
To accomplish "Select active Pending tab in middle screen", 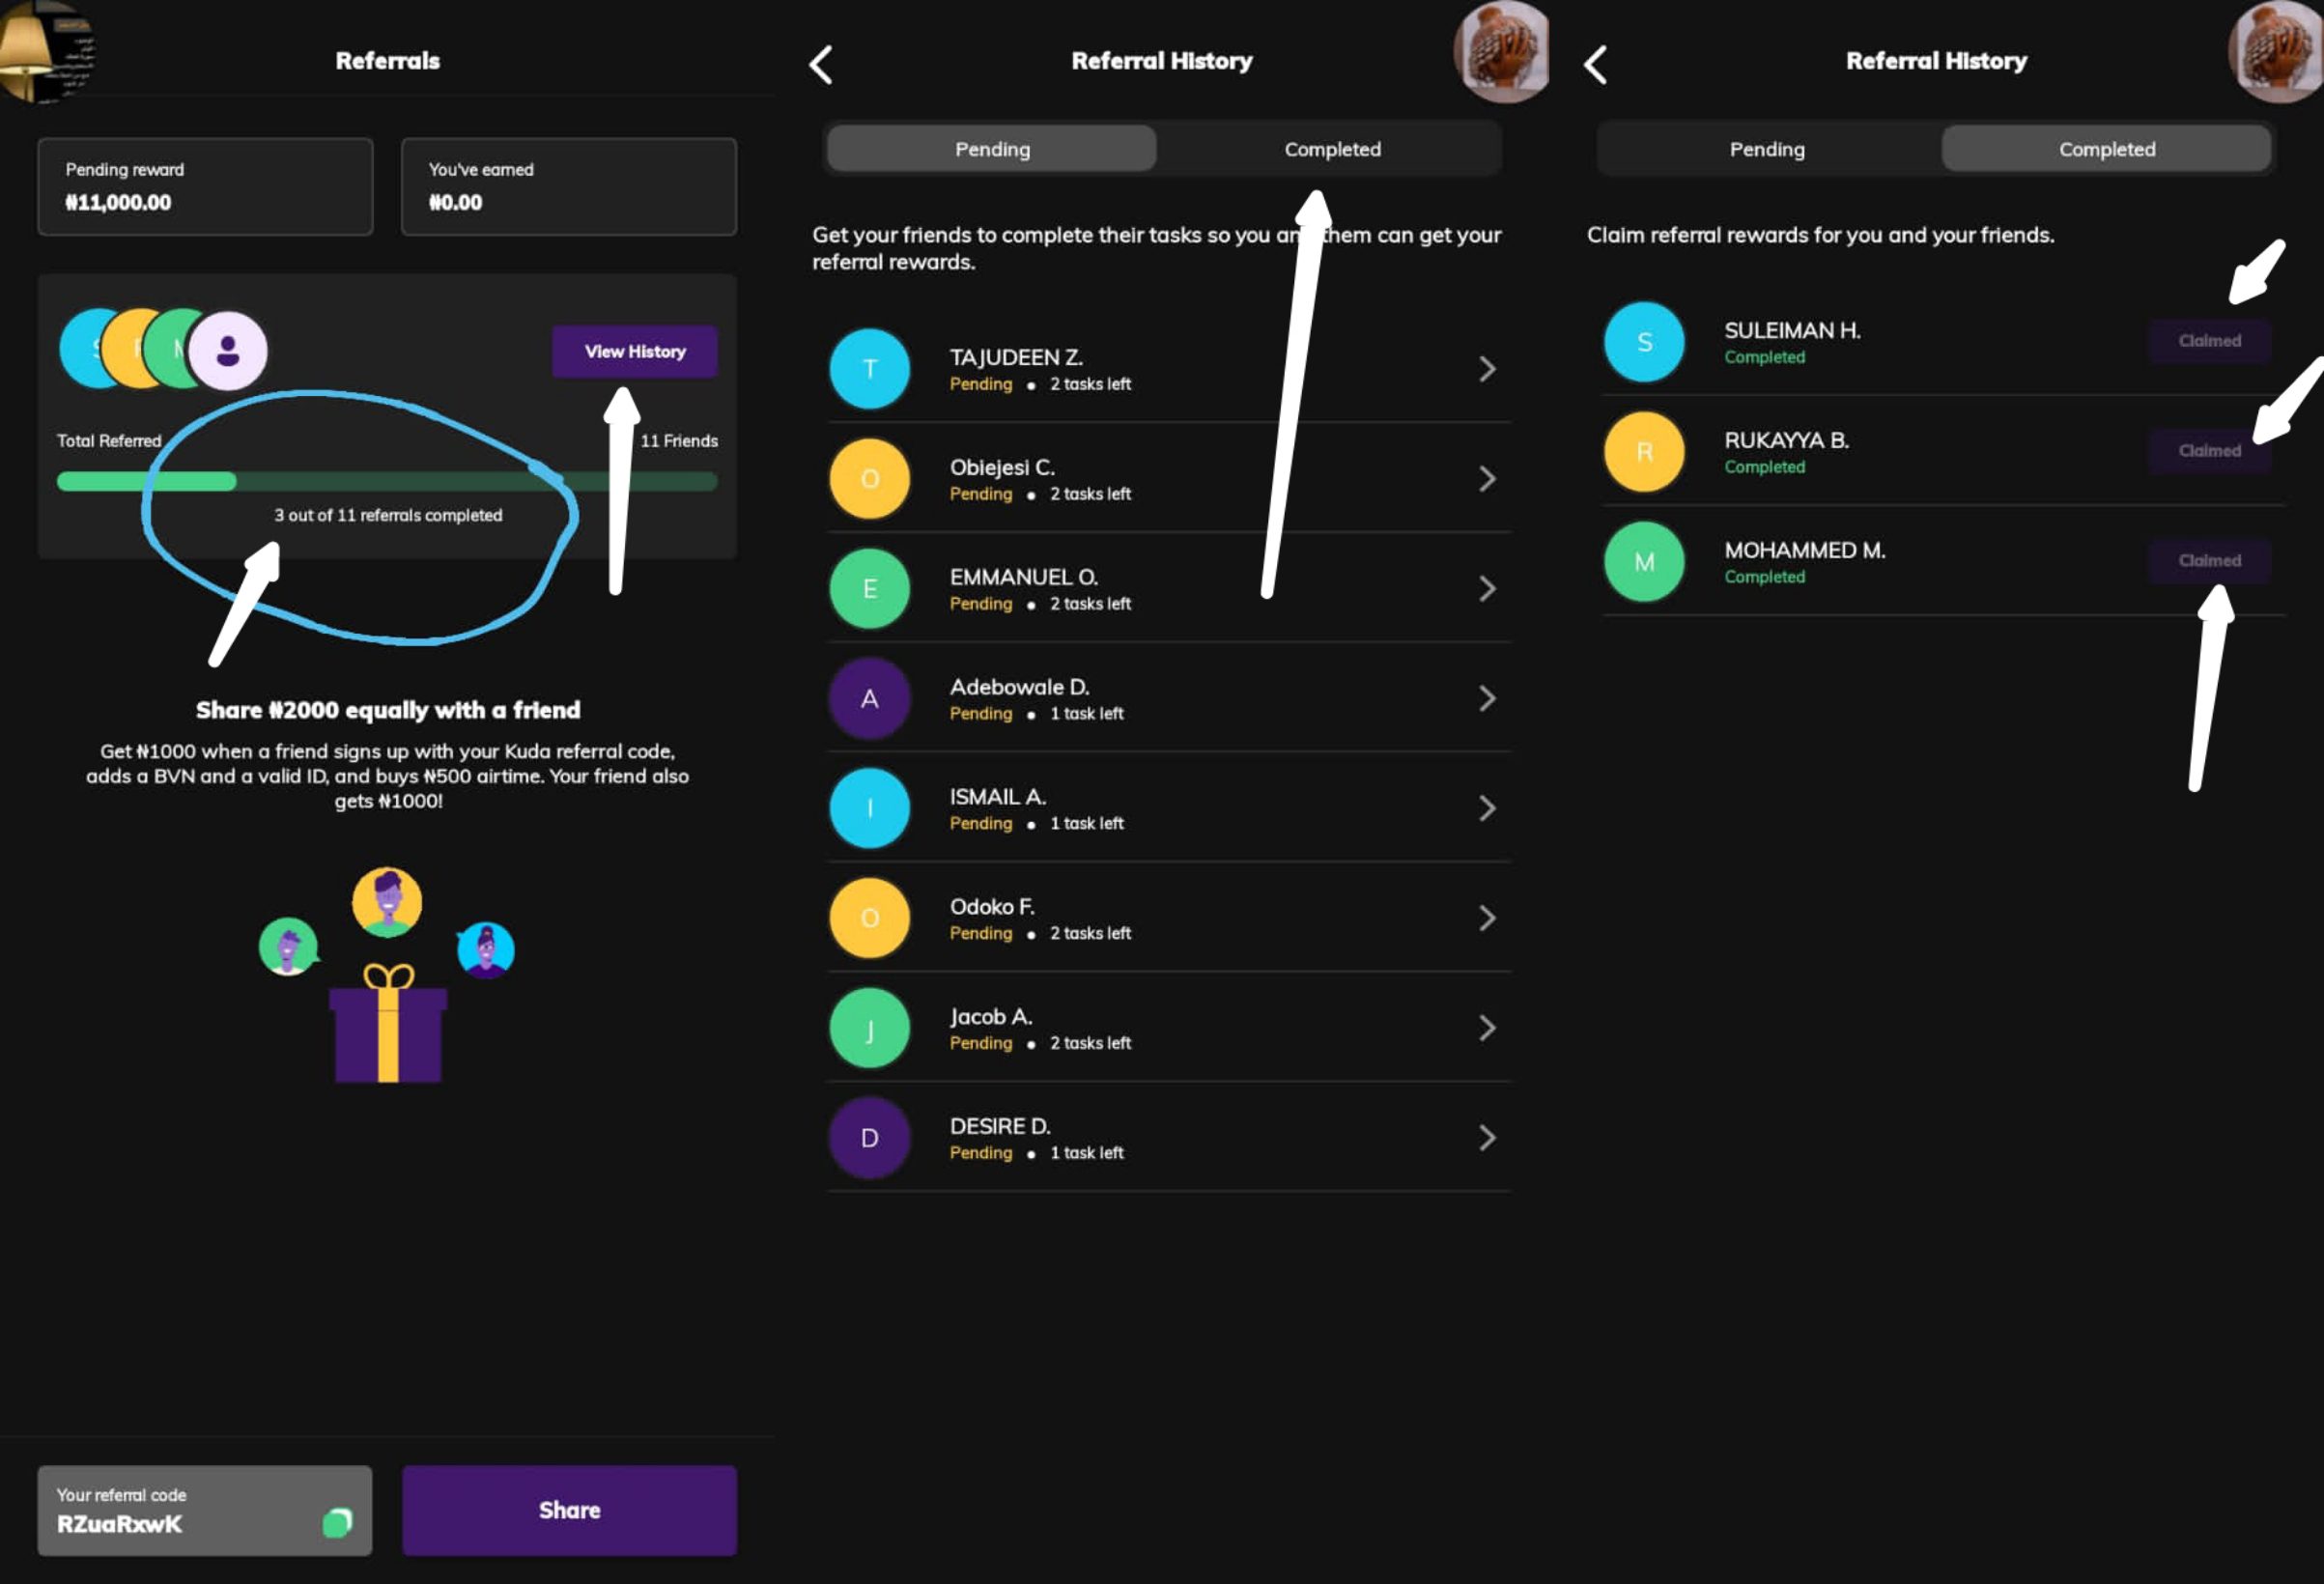I will click(x=991, y=149).
